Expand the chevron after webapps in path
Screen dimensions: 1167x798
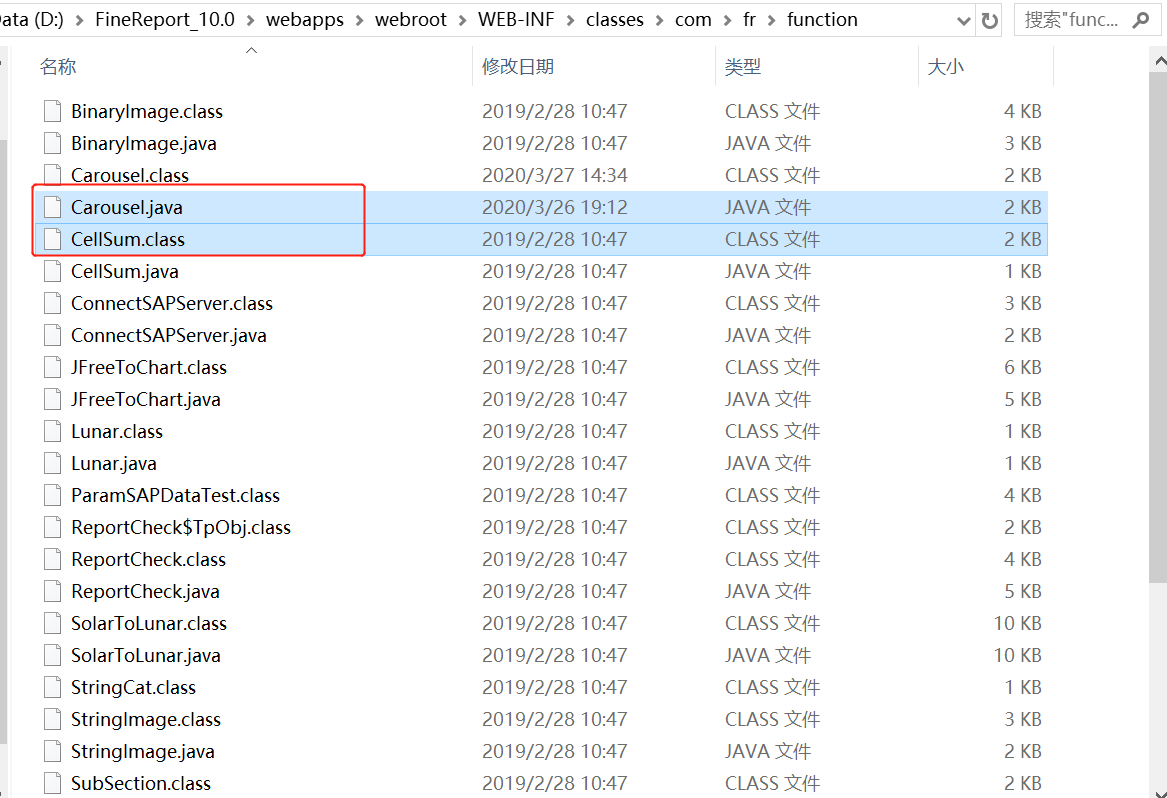click(x=359, y=20)
